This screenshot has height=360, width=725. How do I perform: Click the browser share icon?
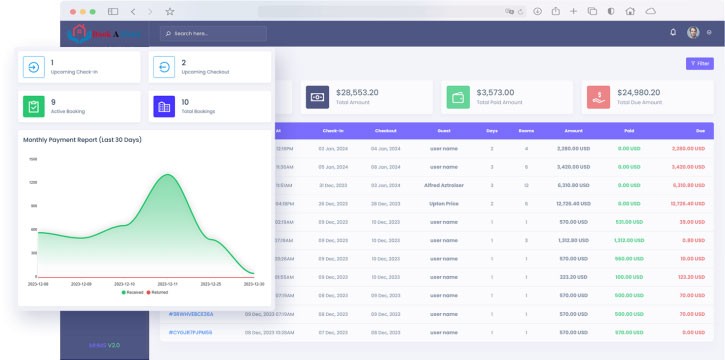click(x=555, y=12)
